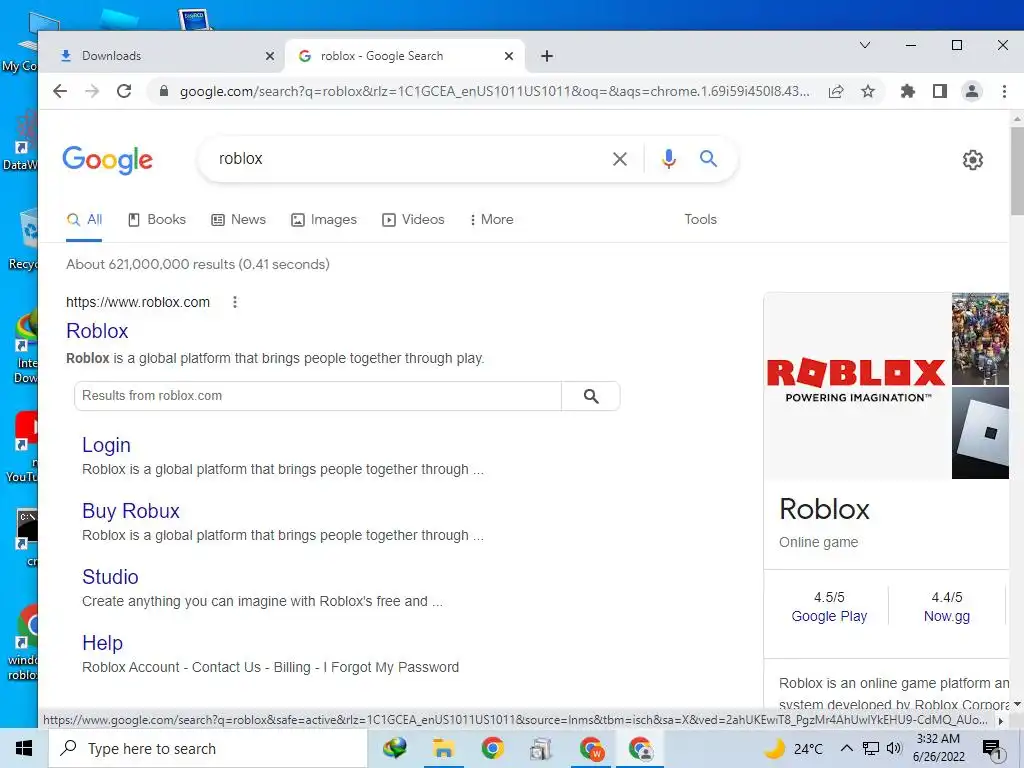Image resolution: width=1024 pixels, height=768 pixels.
Task: Open the dark Roblox icon thumbnail
Action: pos(980,433)
